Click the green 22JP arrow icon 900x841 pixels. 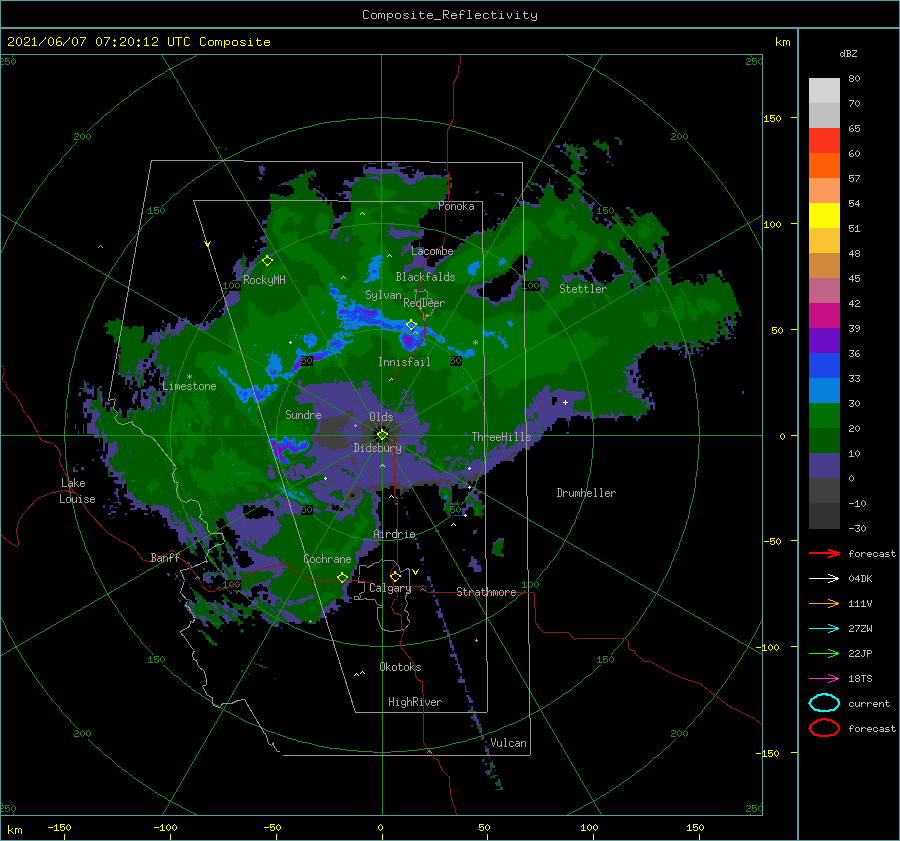coord(824,653)
